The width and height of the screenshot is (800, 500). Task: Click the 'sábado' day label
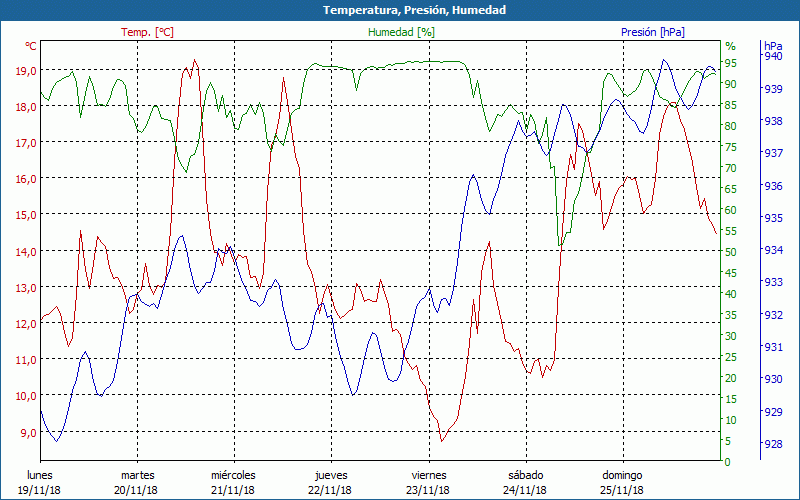(526, 476)
